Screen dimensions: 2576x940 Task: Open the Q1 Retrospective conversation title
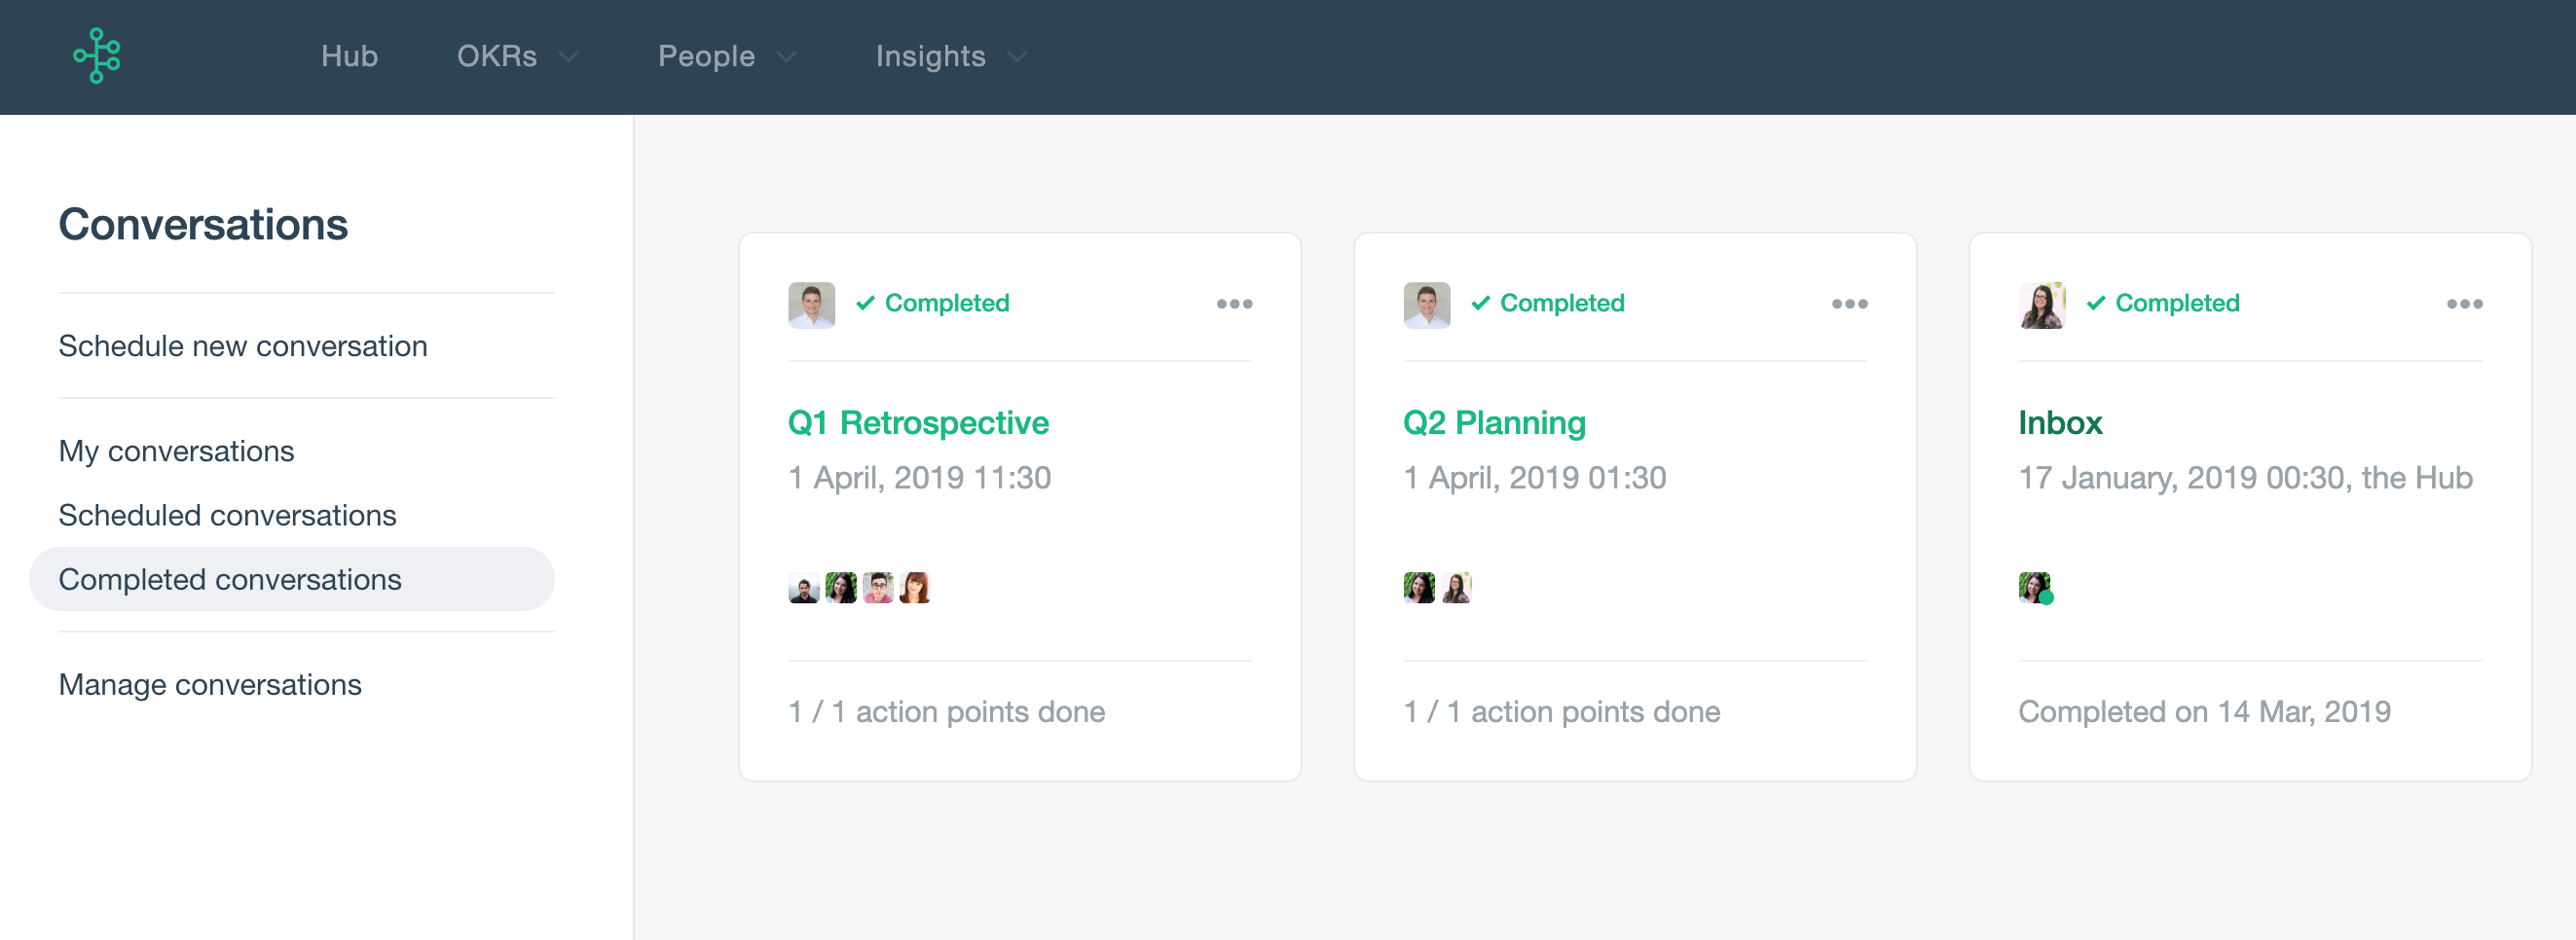tap(917, 423)
